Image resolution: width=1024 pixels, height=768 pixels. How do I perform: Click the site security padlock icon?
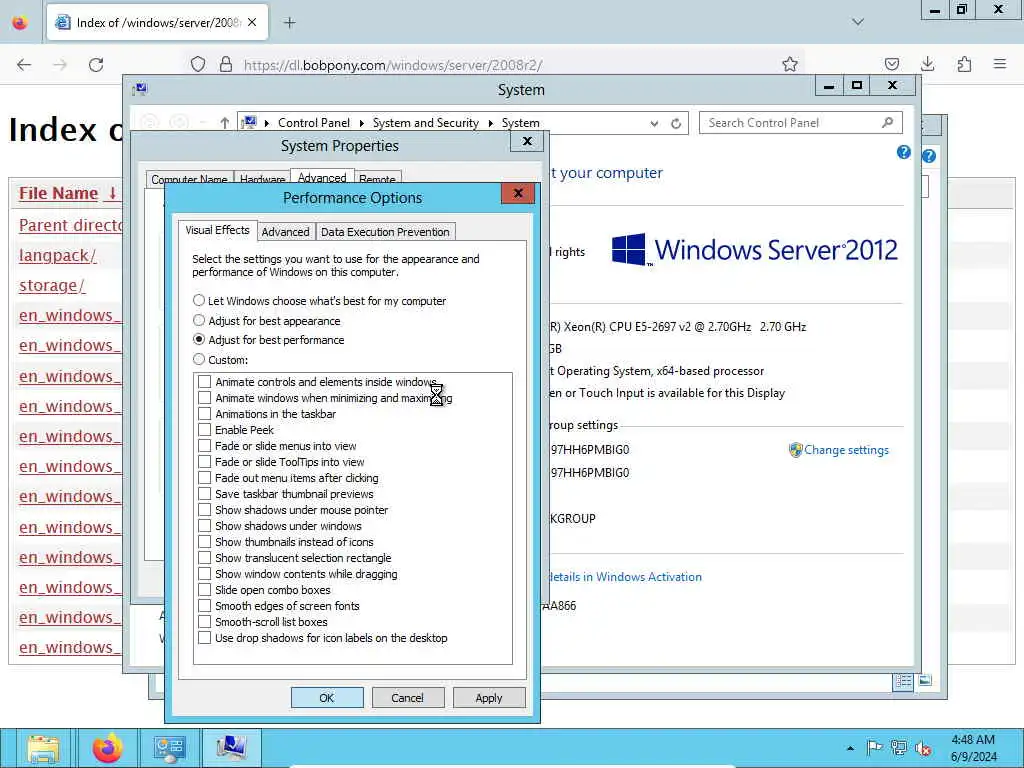click(x=226, y=64)
